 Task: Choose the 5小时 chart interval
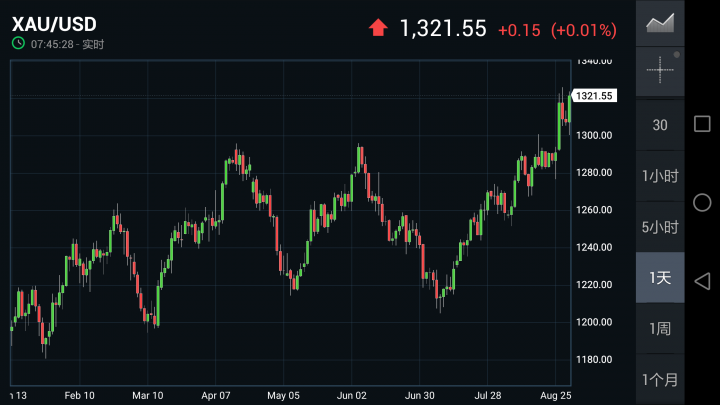[x=660, y=227]
